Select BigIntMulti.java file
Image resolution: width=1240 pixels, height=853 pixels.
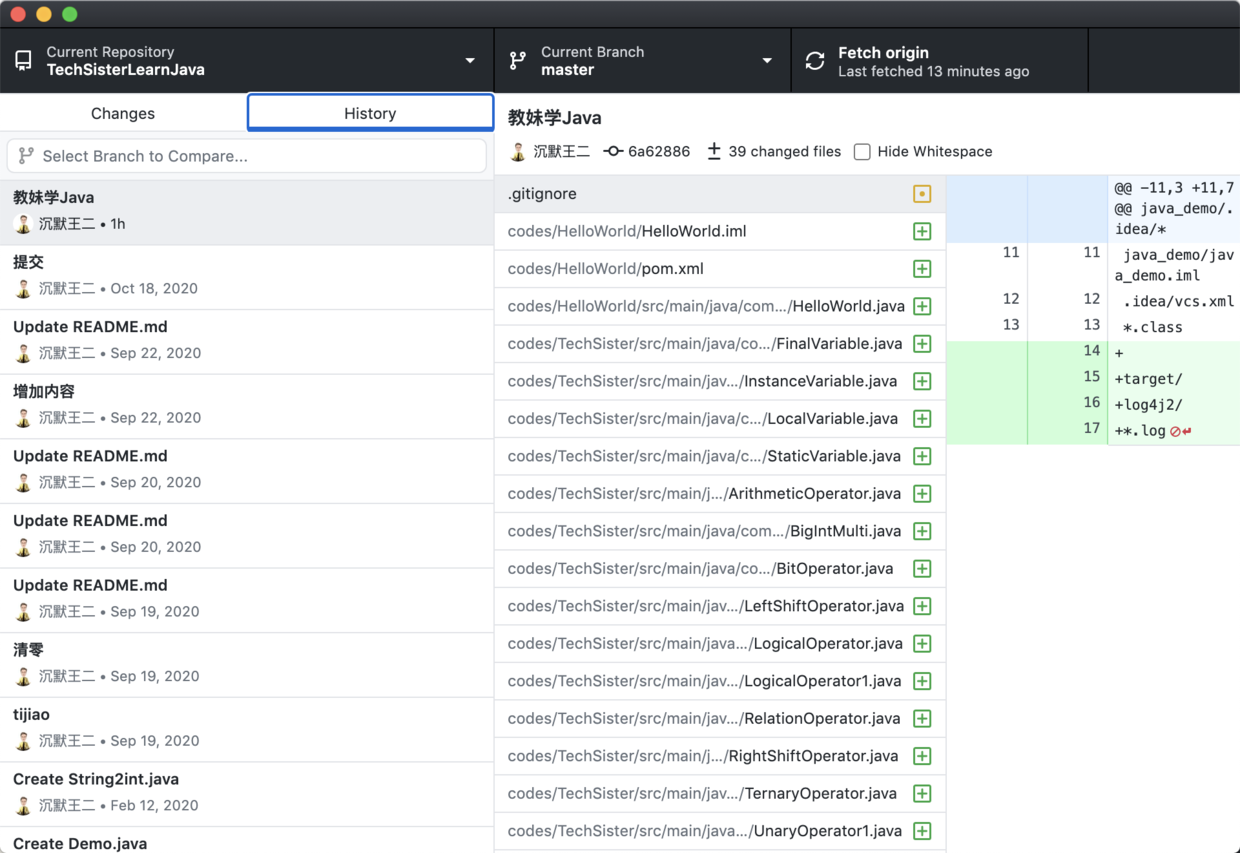tap(720, 531)
